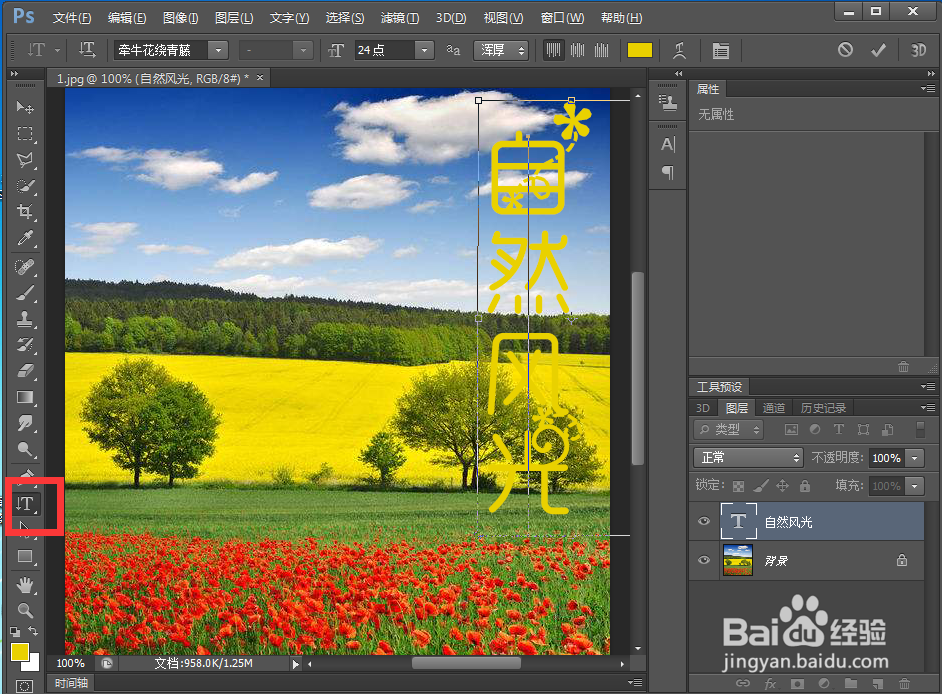942x694 pixels.
Task: Select the Polygonal Lasso tool
Action: tap(25, 160)
